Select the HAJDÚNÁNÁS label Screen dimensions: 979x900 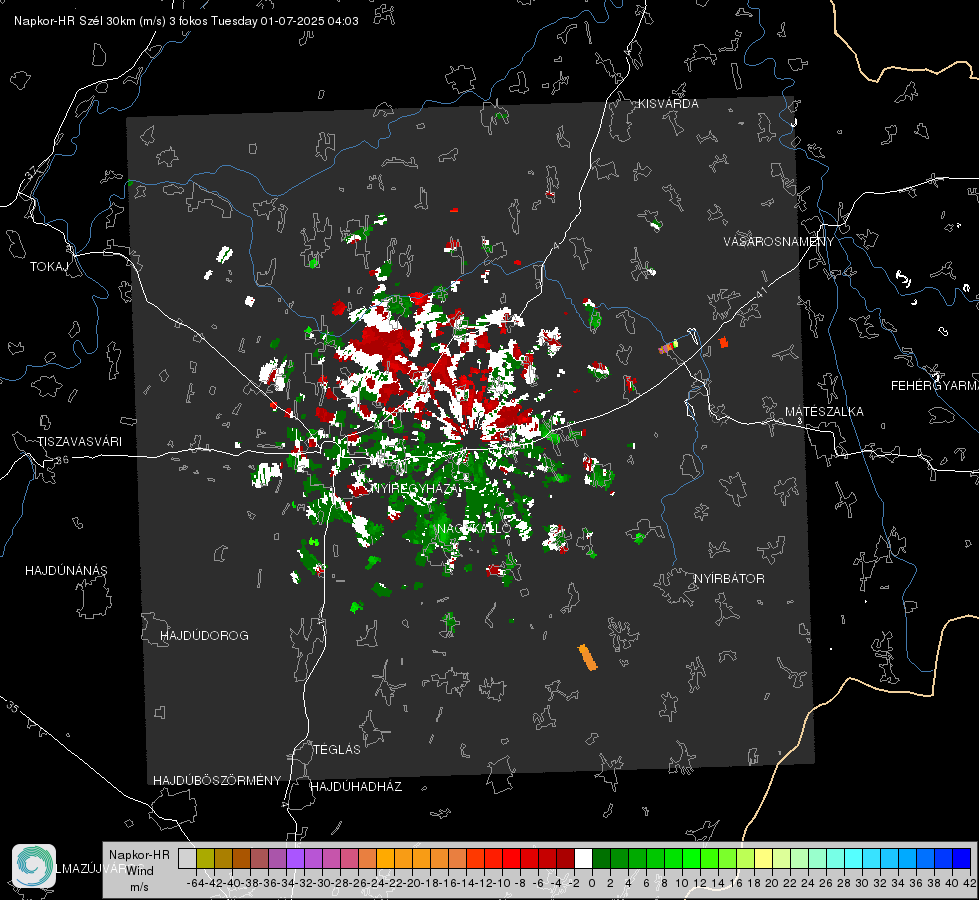pyautogui.click(x=66, y=571)
